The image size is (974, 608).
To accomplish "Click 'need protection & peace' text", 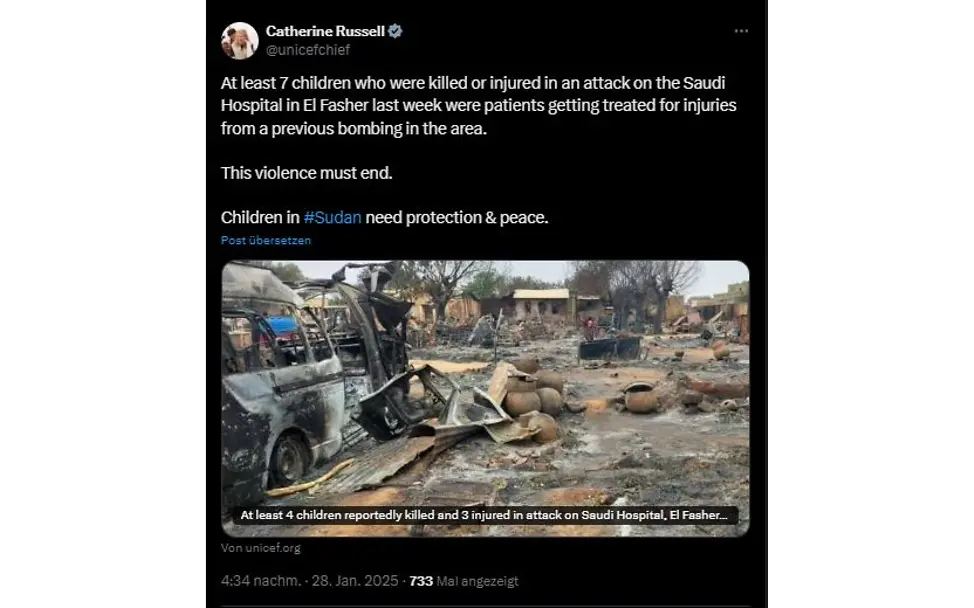I will [458, 217].
